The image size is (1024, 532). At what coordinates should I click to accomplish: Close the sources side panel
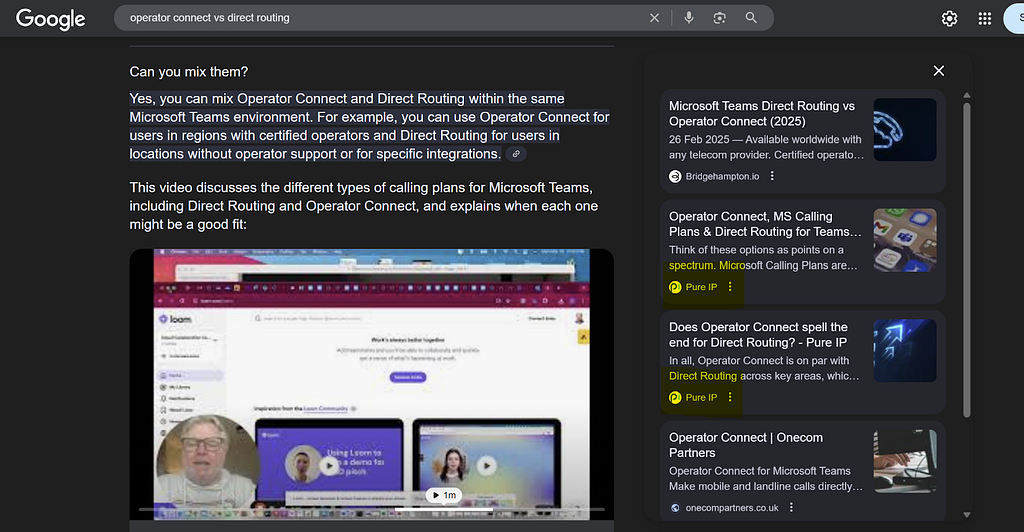click(x=938, y=70)
